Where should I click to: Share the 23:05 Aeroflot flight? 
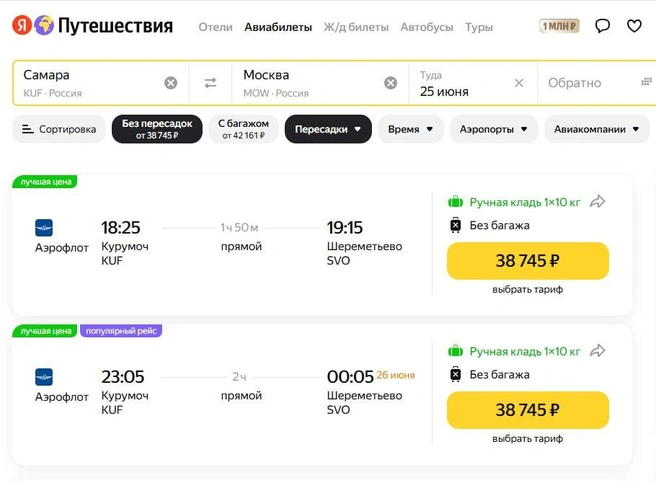[x=598, y=351]
